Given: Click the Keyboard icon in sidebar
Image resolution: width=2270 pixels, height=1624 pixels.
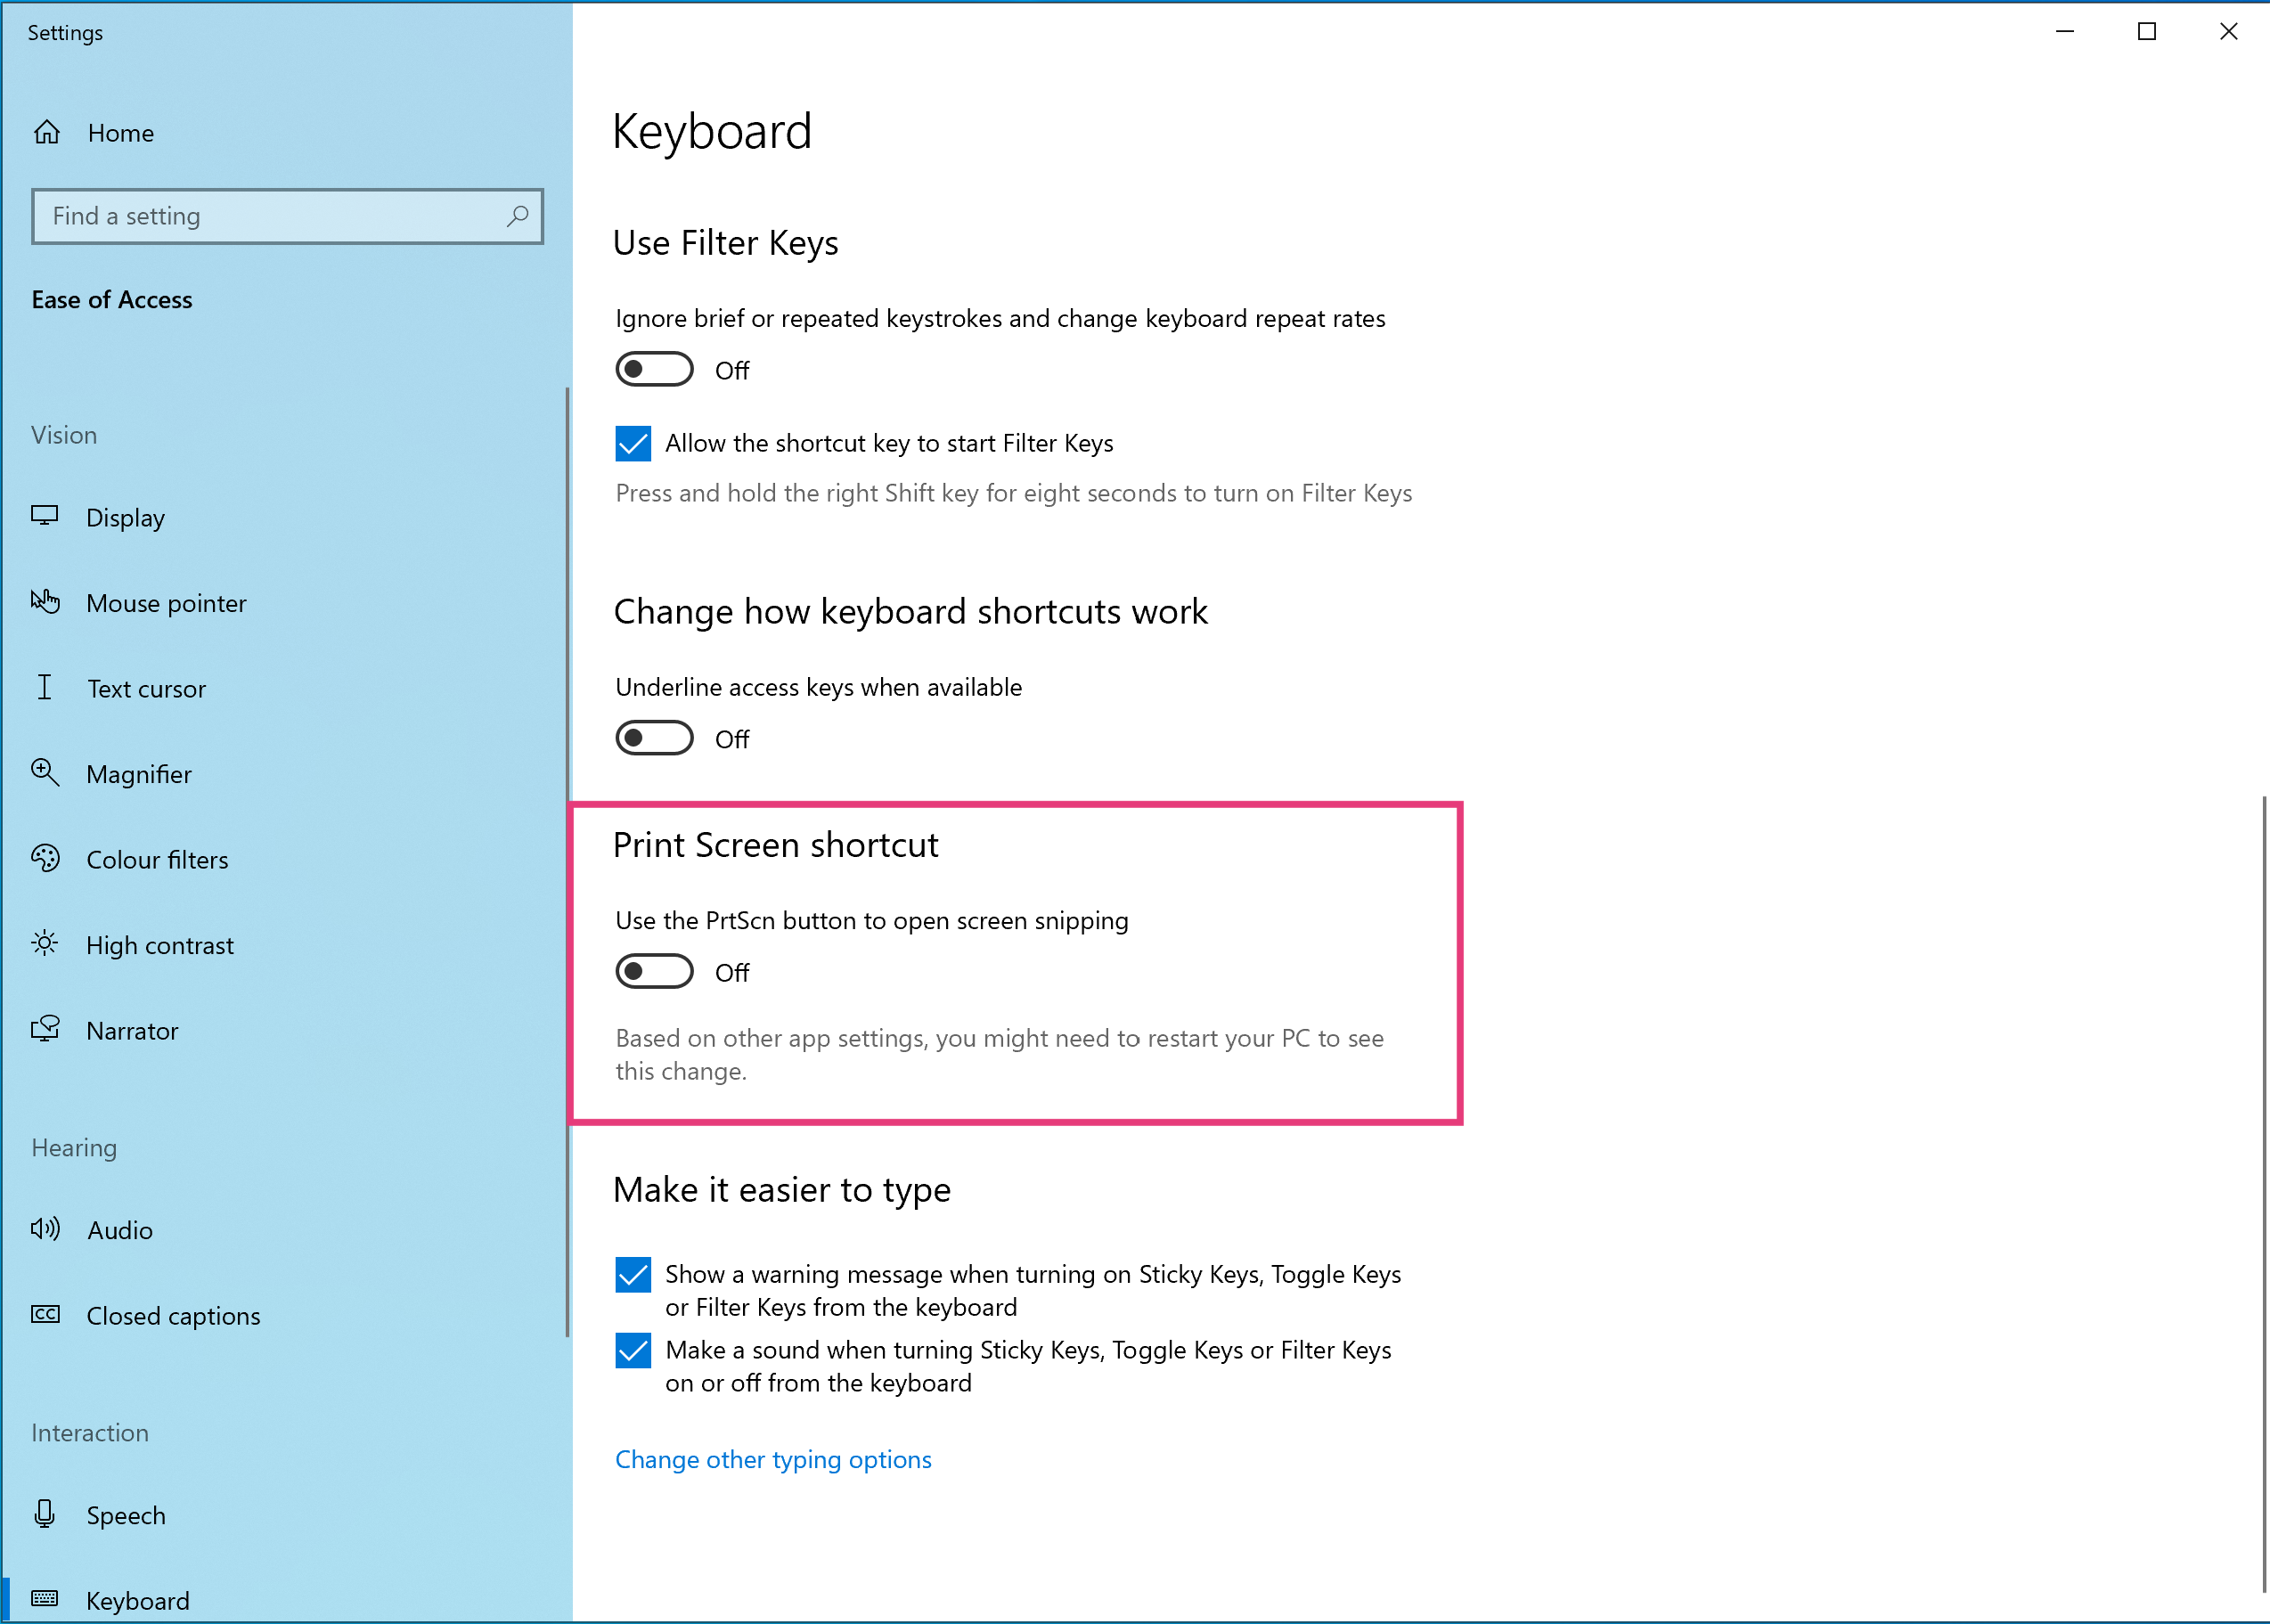Looking at the screenshot, I should coord(45,1598).
